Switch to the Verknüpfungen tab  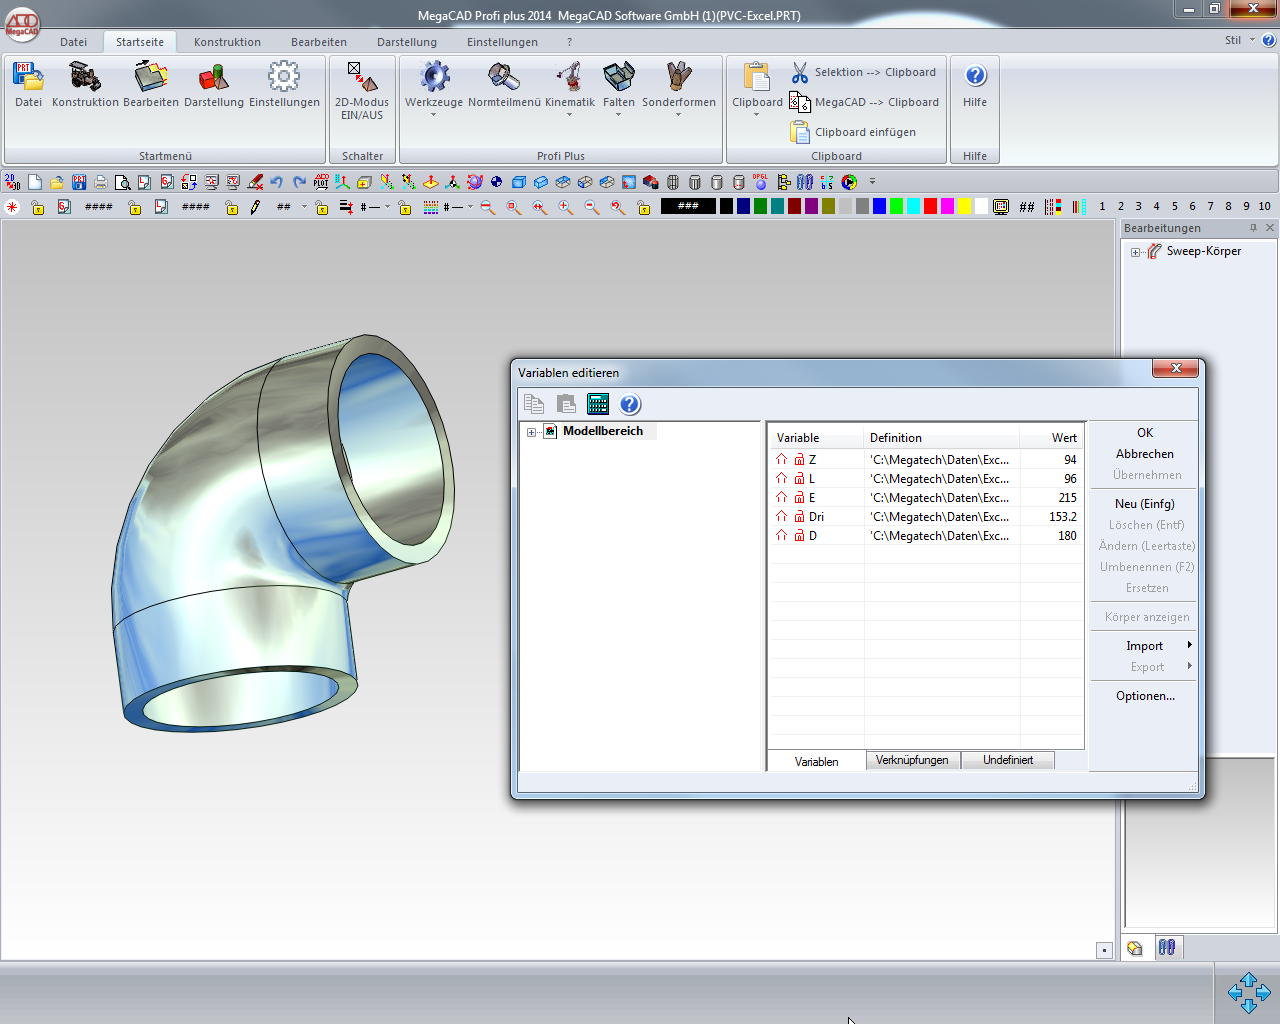tap(912, 760)
